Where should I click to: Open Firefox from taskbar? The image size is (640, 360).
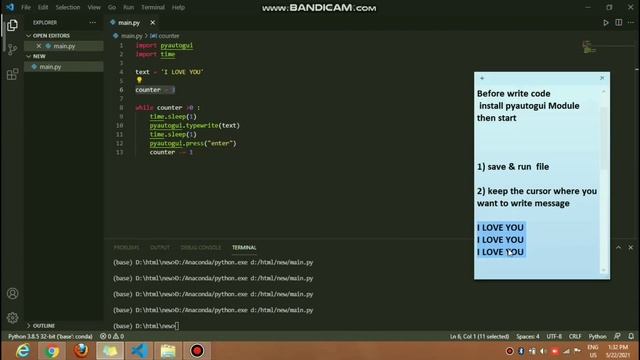tap(81, 351)
